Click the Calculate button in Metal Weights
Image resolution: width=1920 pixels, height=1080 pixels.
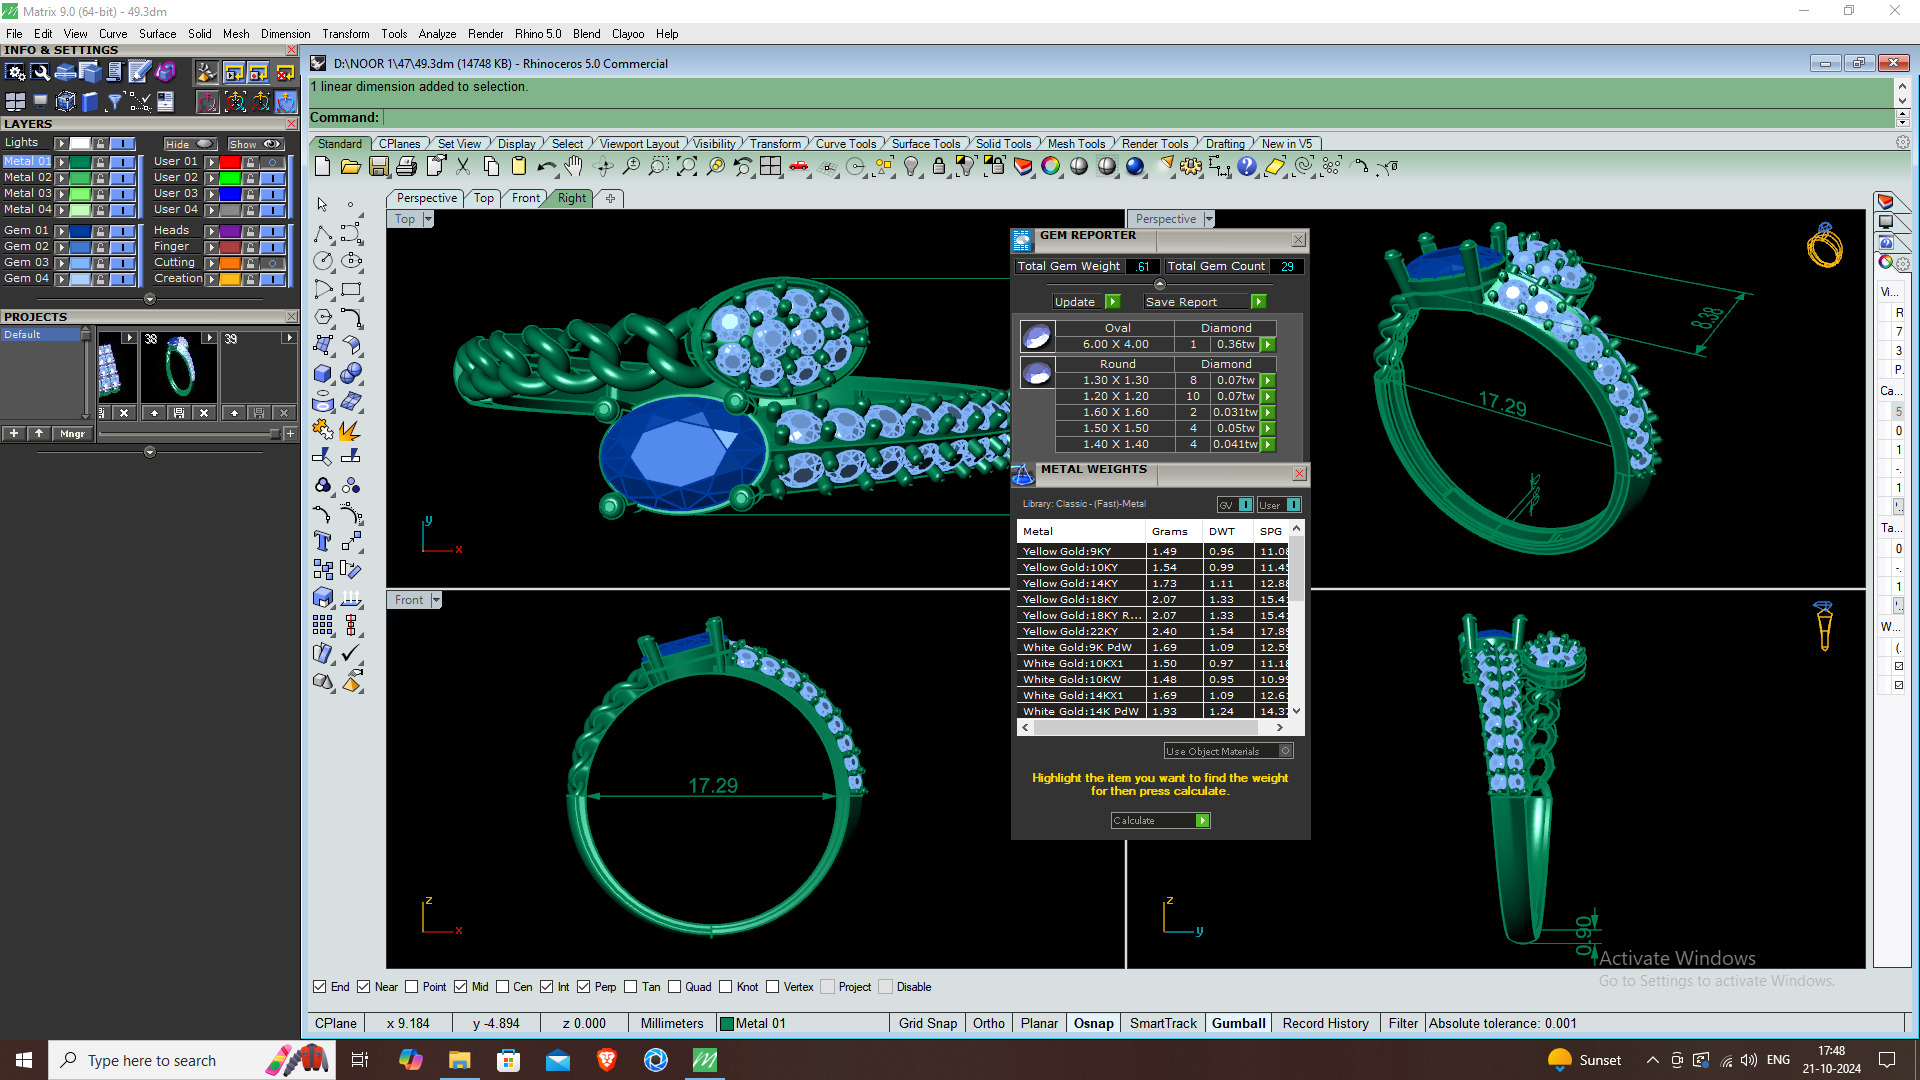(x=1160, y=821)
